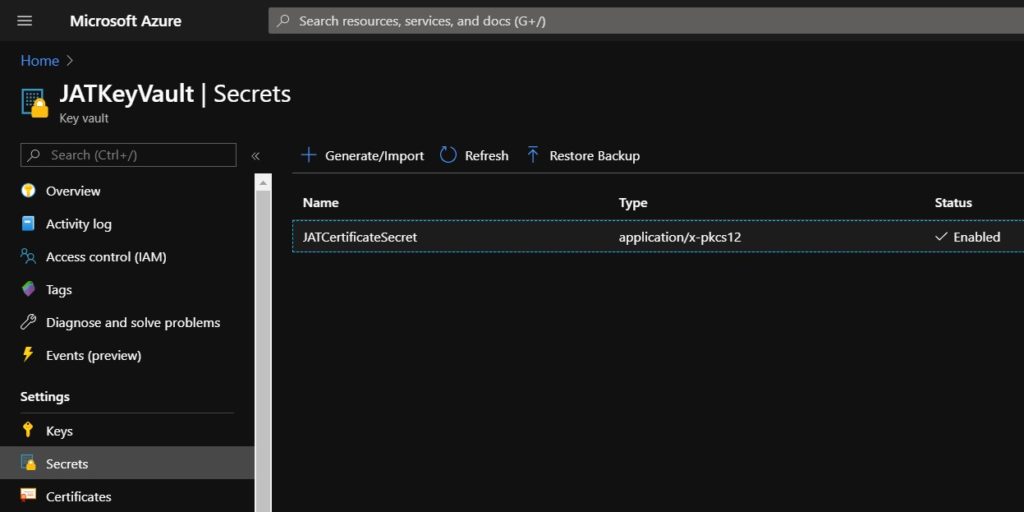Click the Activity log icon
Image resolution: width=1024 pixels, height=512 pixels.
click(x=28, y=223)
